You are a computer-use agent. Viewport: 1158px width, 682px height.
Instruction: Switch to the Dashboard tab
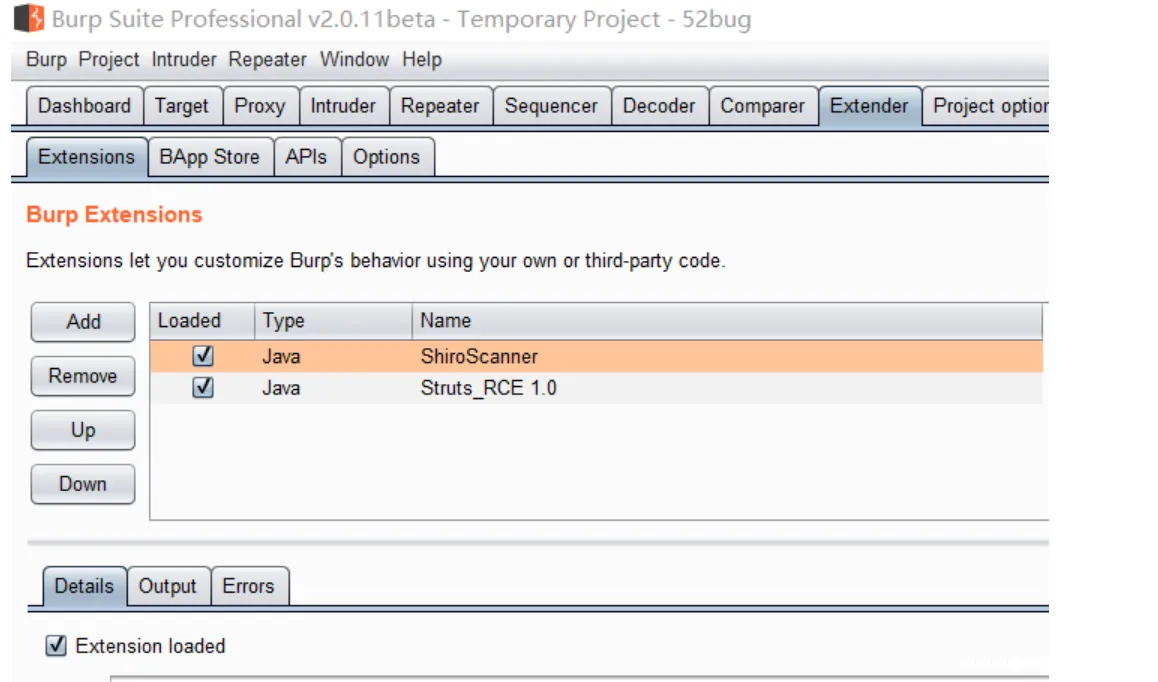pyautogui.click(x=84, y=106)
